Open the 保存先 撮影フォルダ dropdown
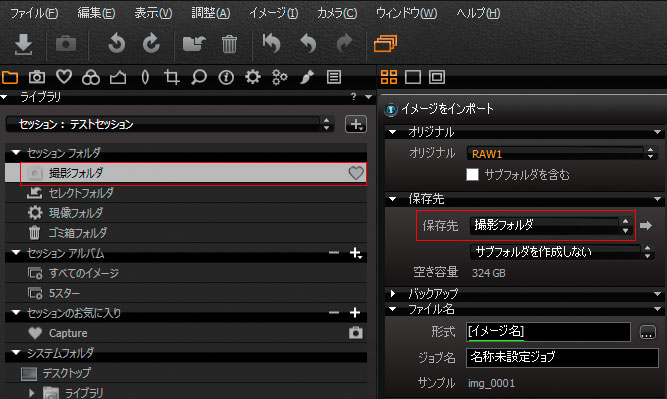Screen dimensions: 667x399 [550, 225]
